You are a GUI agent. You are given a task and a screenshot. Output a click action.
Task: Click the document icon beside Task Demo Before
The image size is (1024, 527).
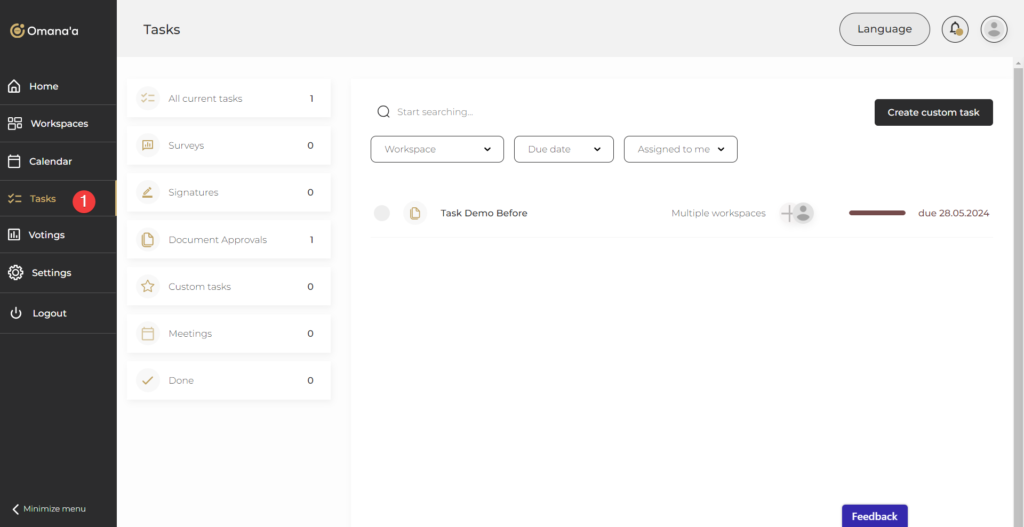pyautogui.click(x=414, y=213)
